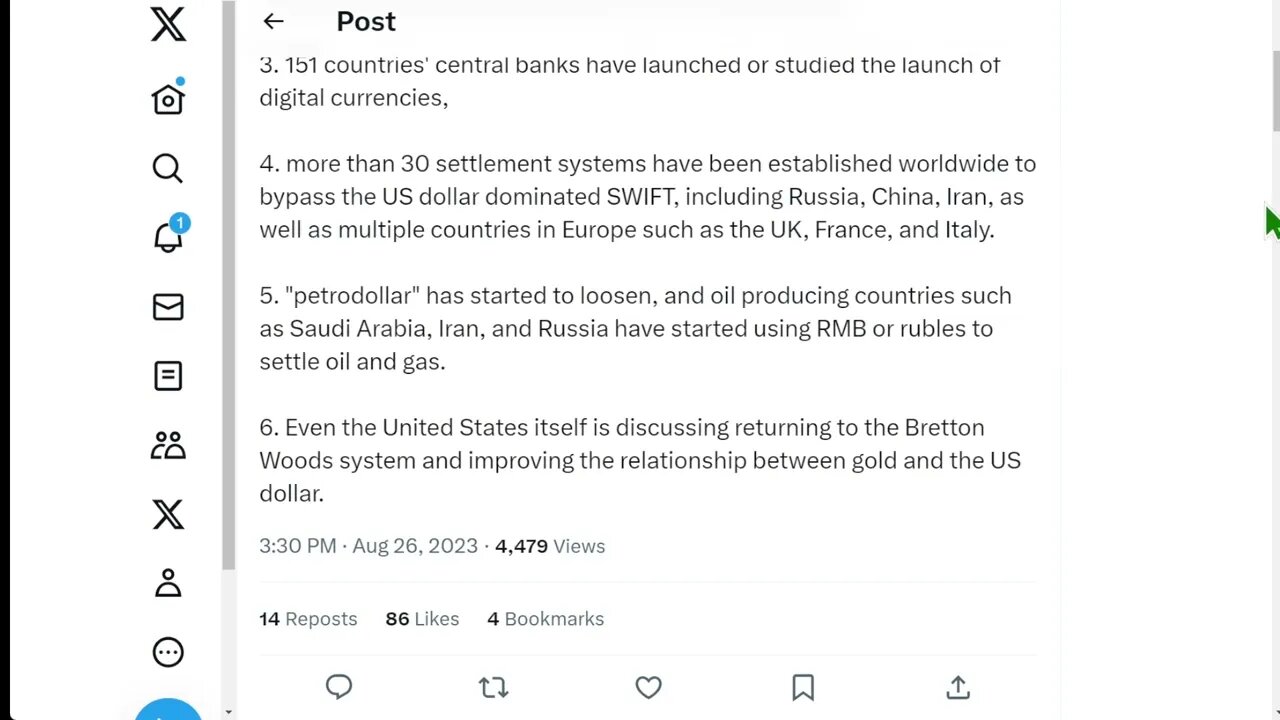1280x720 pixels.
Task: View the 86 Likes list
Action: tap(422, 619)
